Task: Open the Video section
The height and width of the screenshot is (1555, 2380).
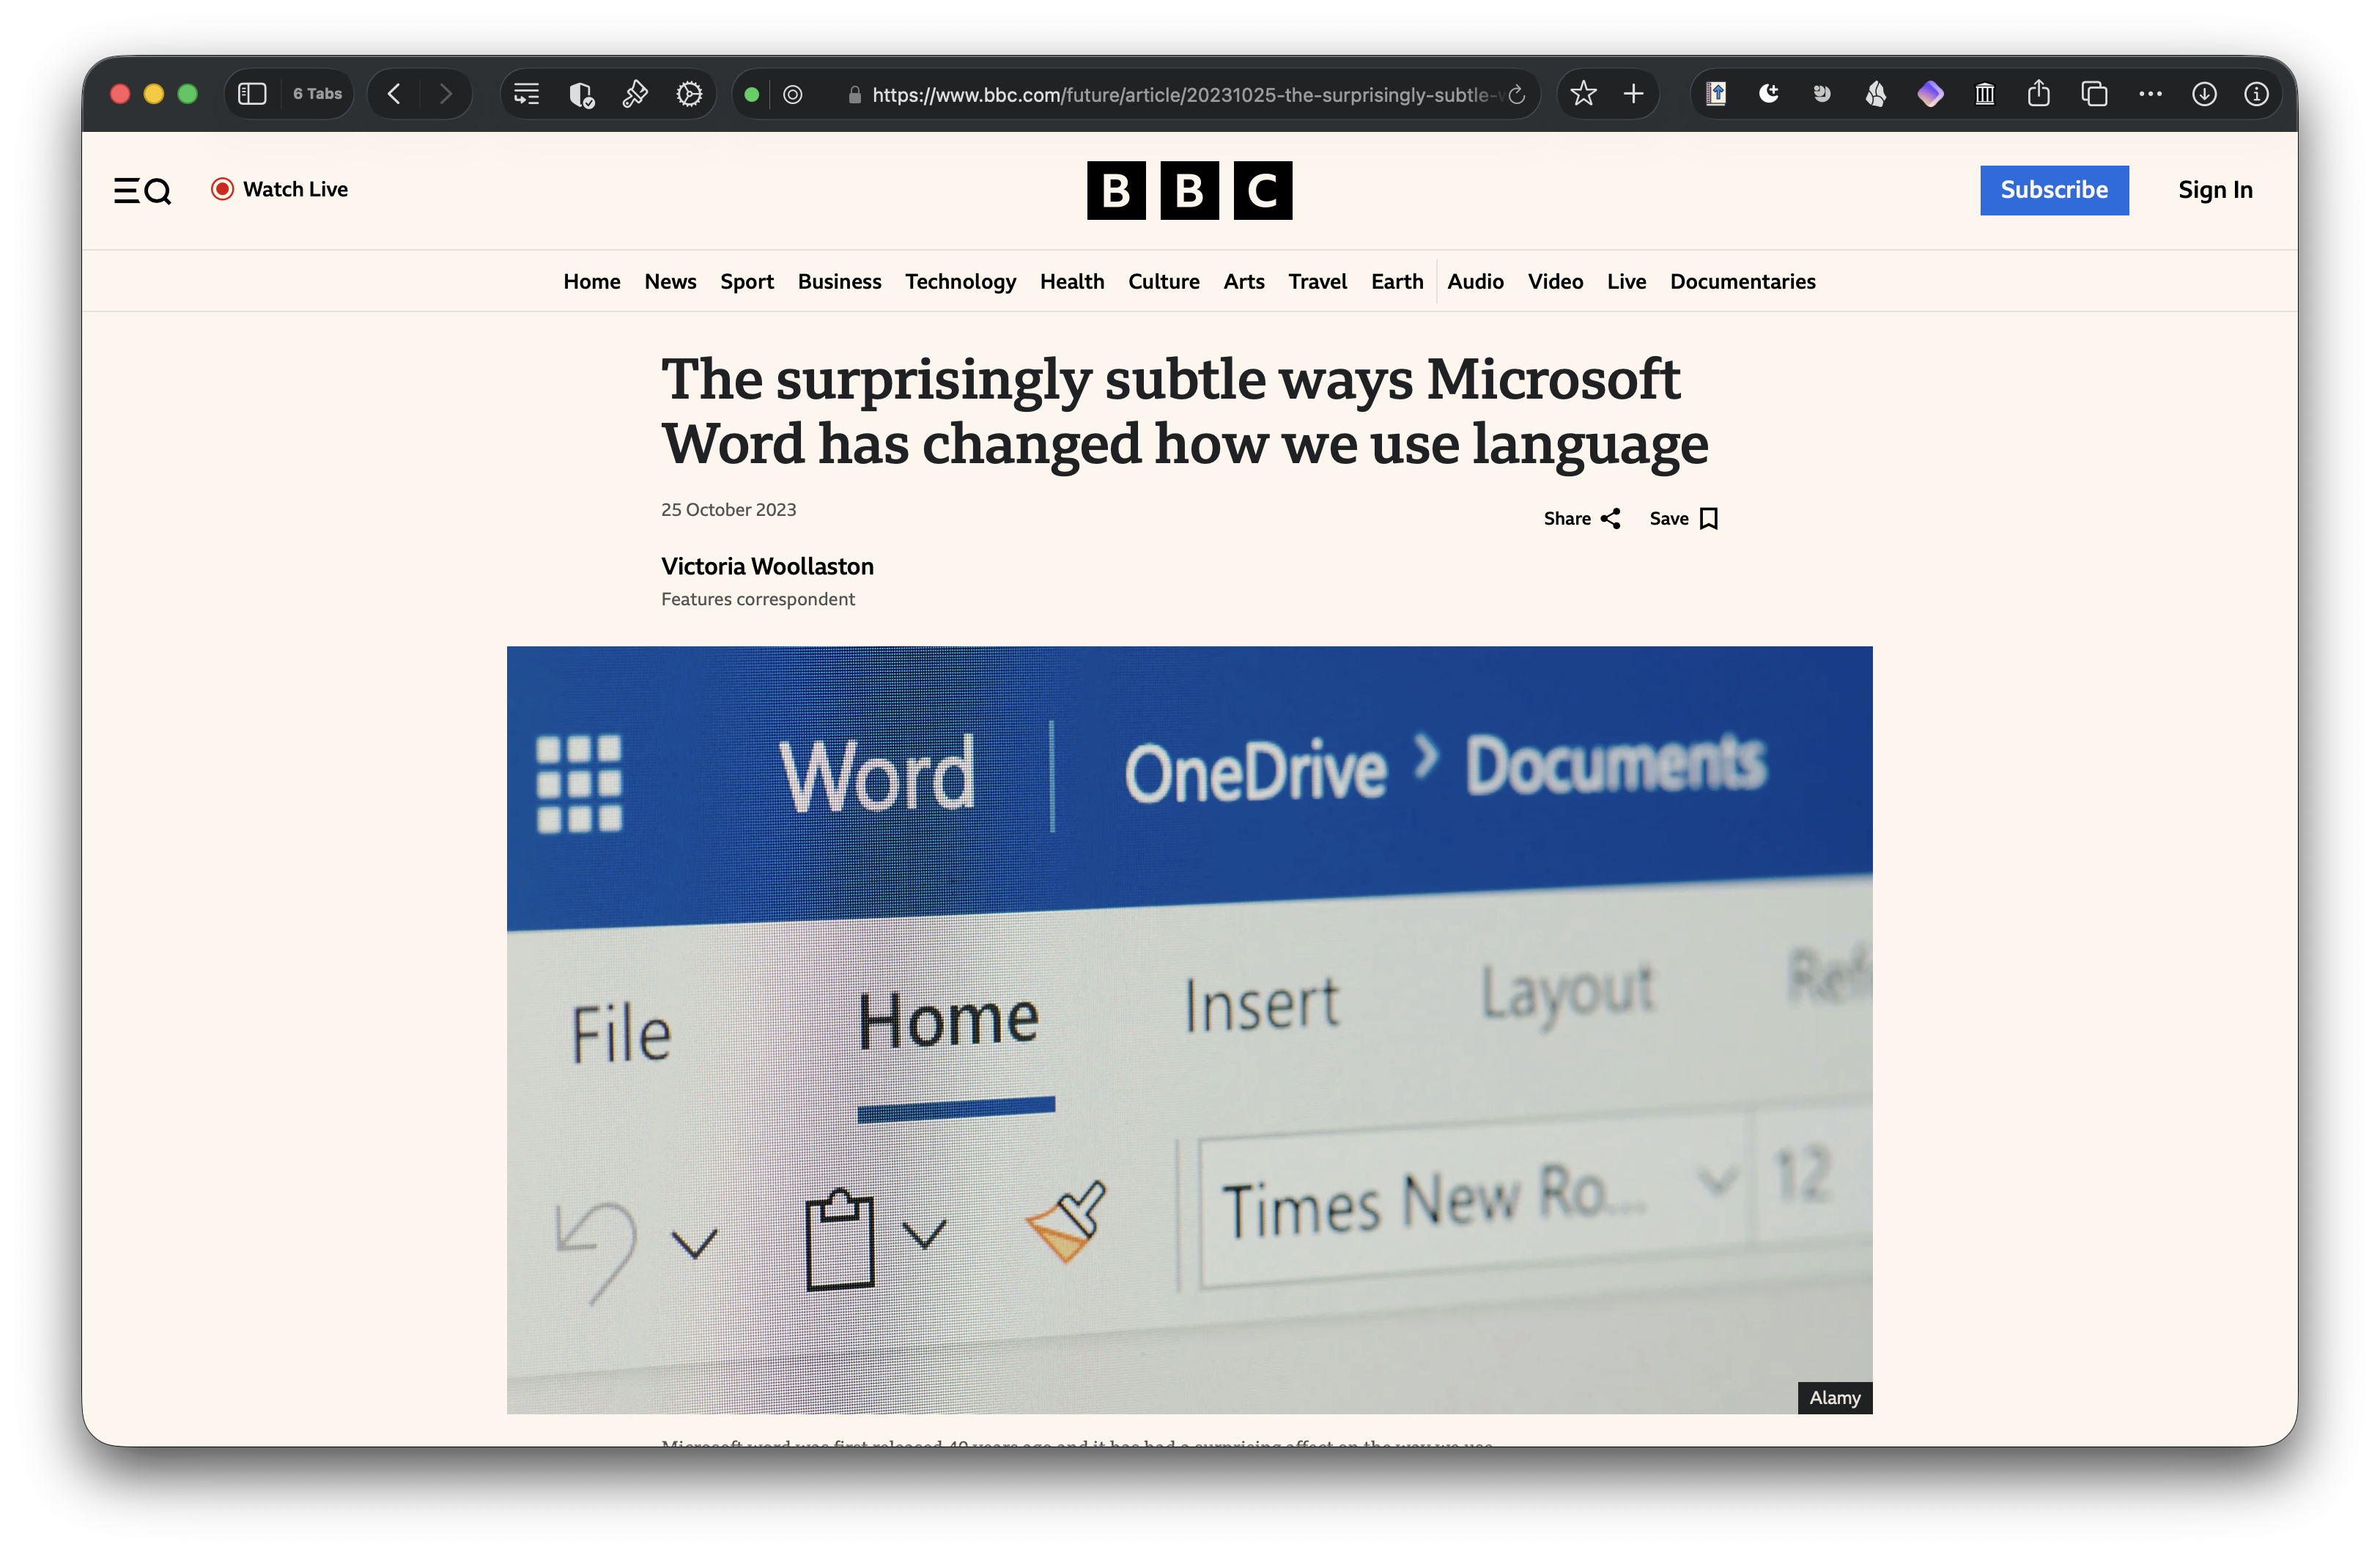Action: click(x=1555, y=282)
